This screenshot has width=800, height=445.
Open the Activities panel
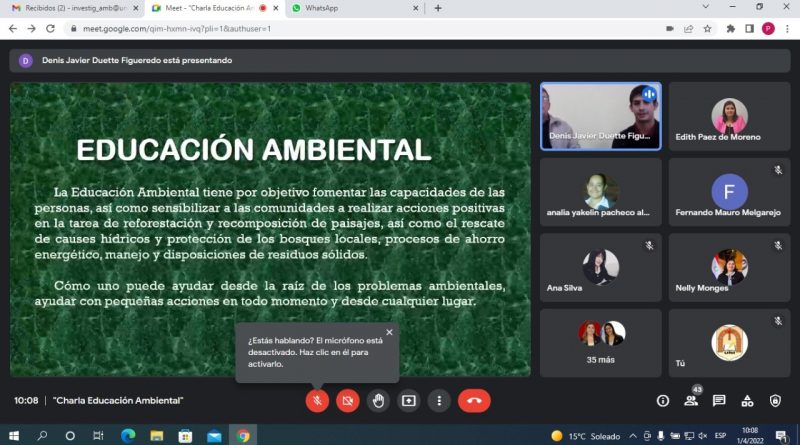click(747, 400)
